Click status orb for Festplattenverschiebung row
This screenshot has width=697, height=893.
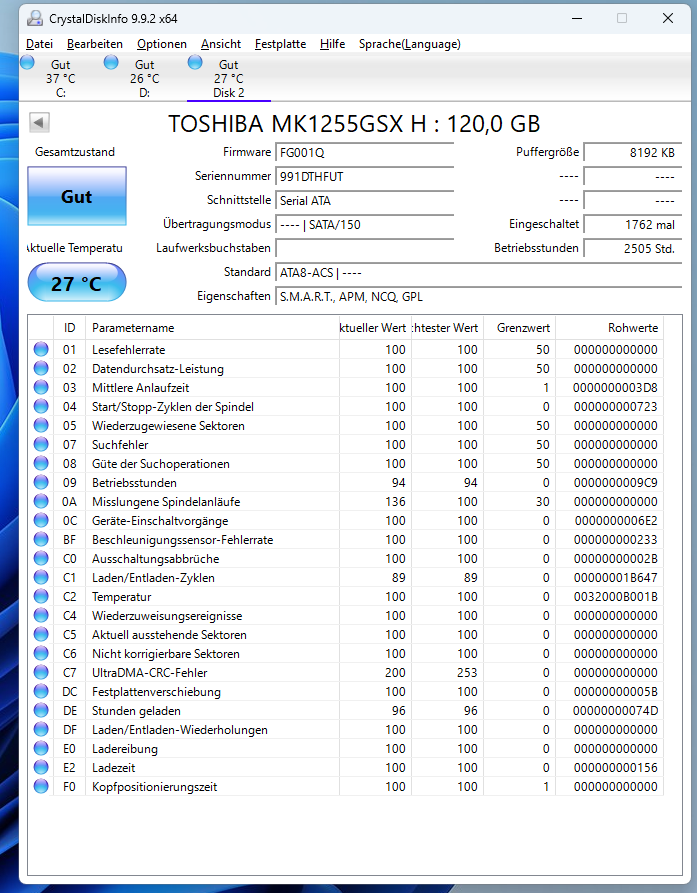point(41,691)
